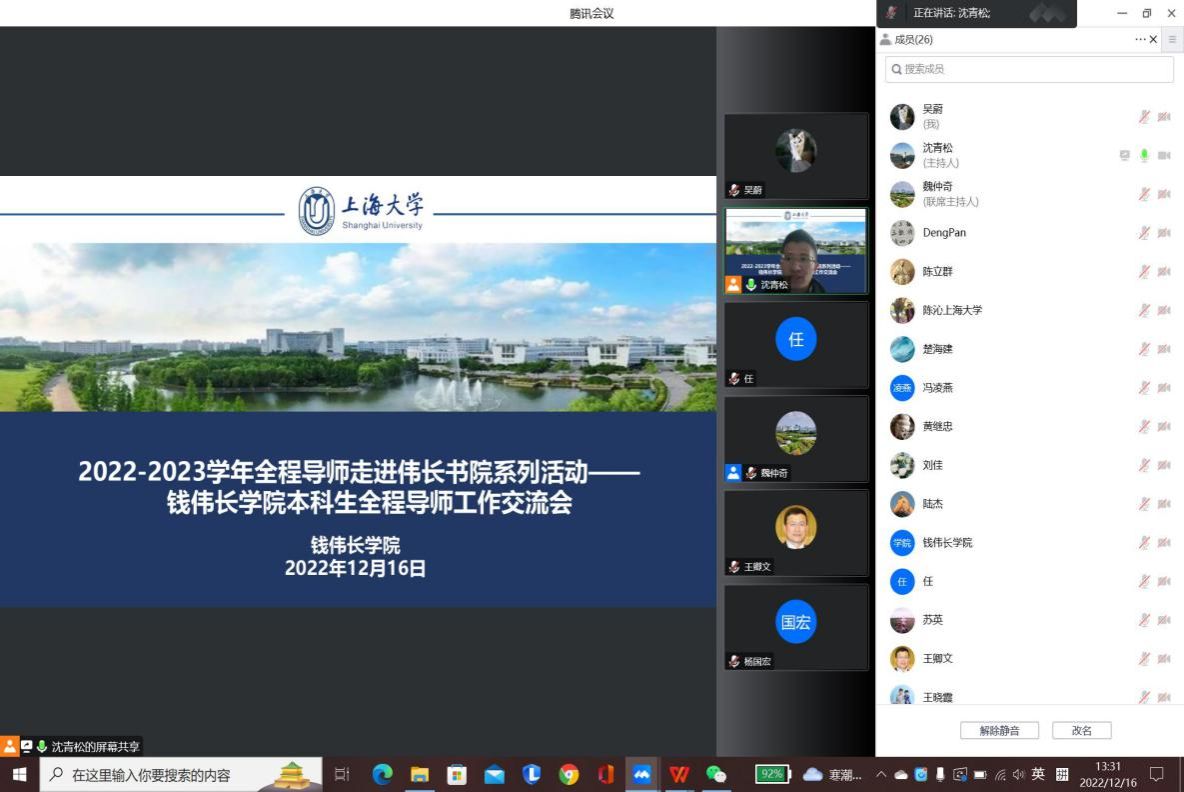Screen dimensions: 1184x792
Task: Expand the system tray hidden icons arrow
Action: click(881, 774)
